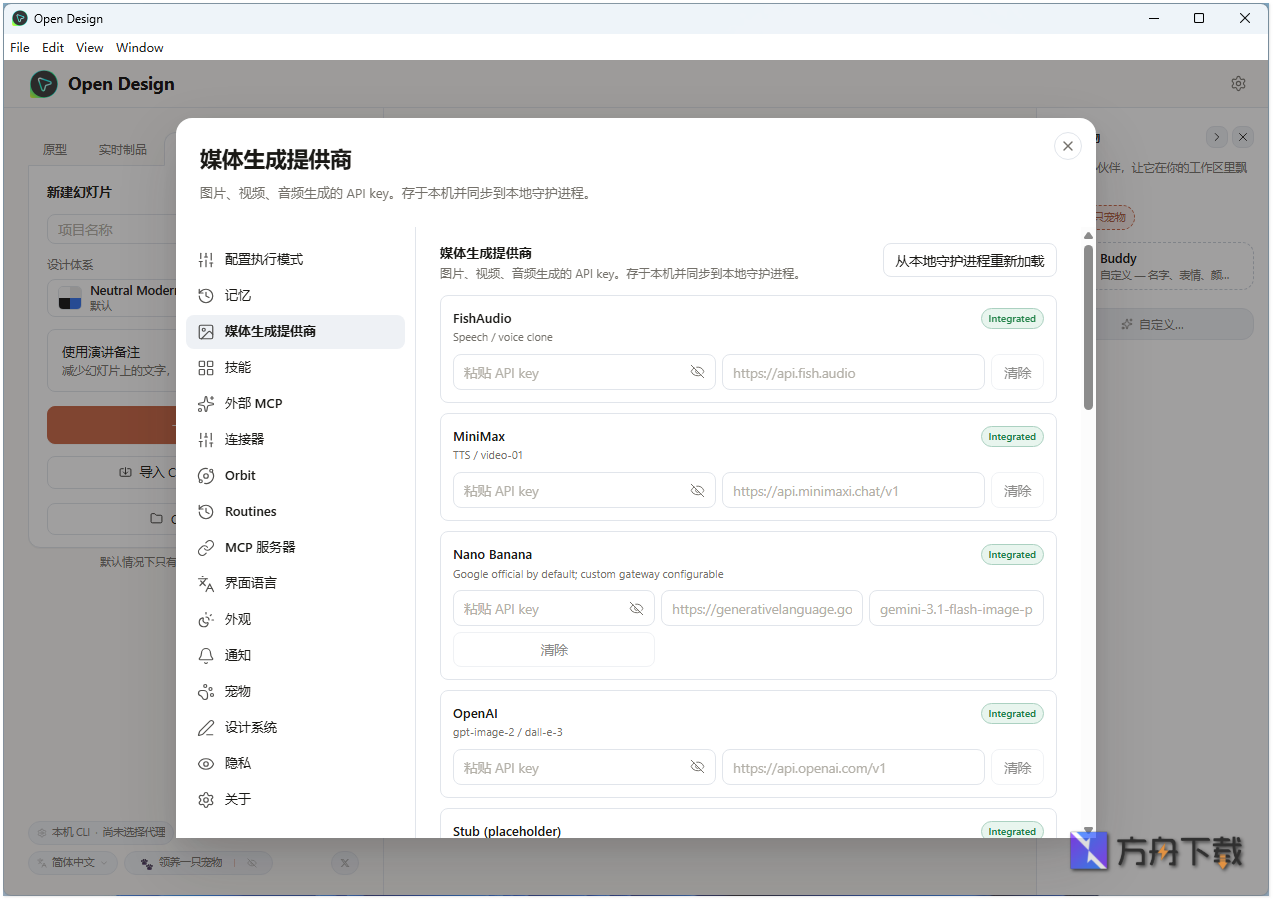The height and width of the screenshot is (900, 1273).
Task: Clear the FishAudio key with 清除
Action: pos(1018,372)
